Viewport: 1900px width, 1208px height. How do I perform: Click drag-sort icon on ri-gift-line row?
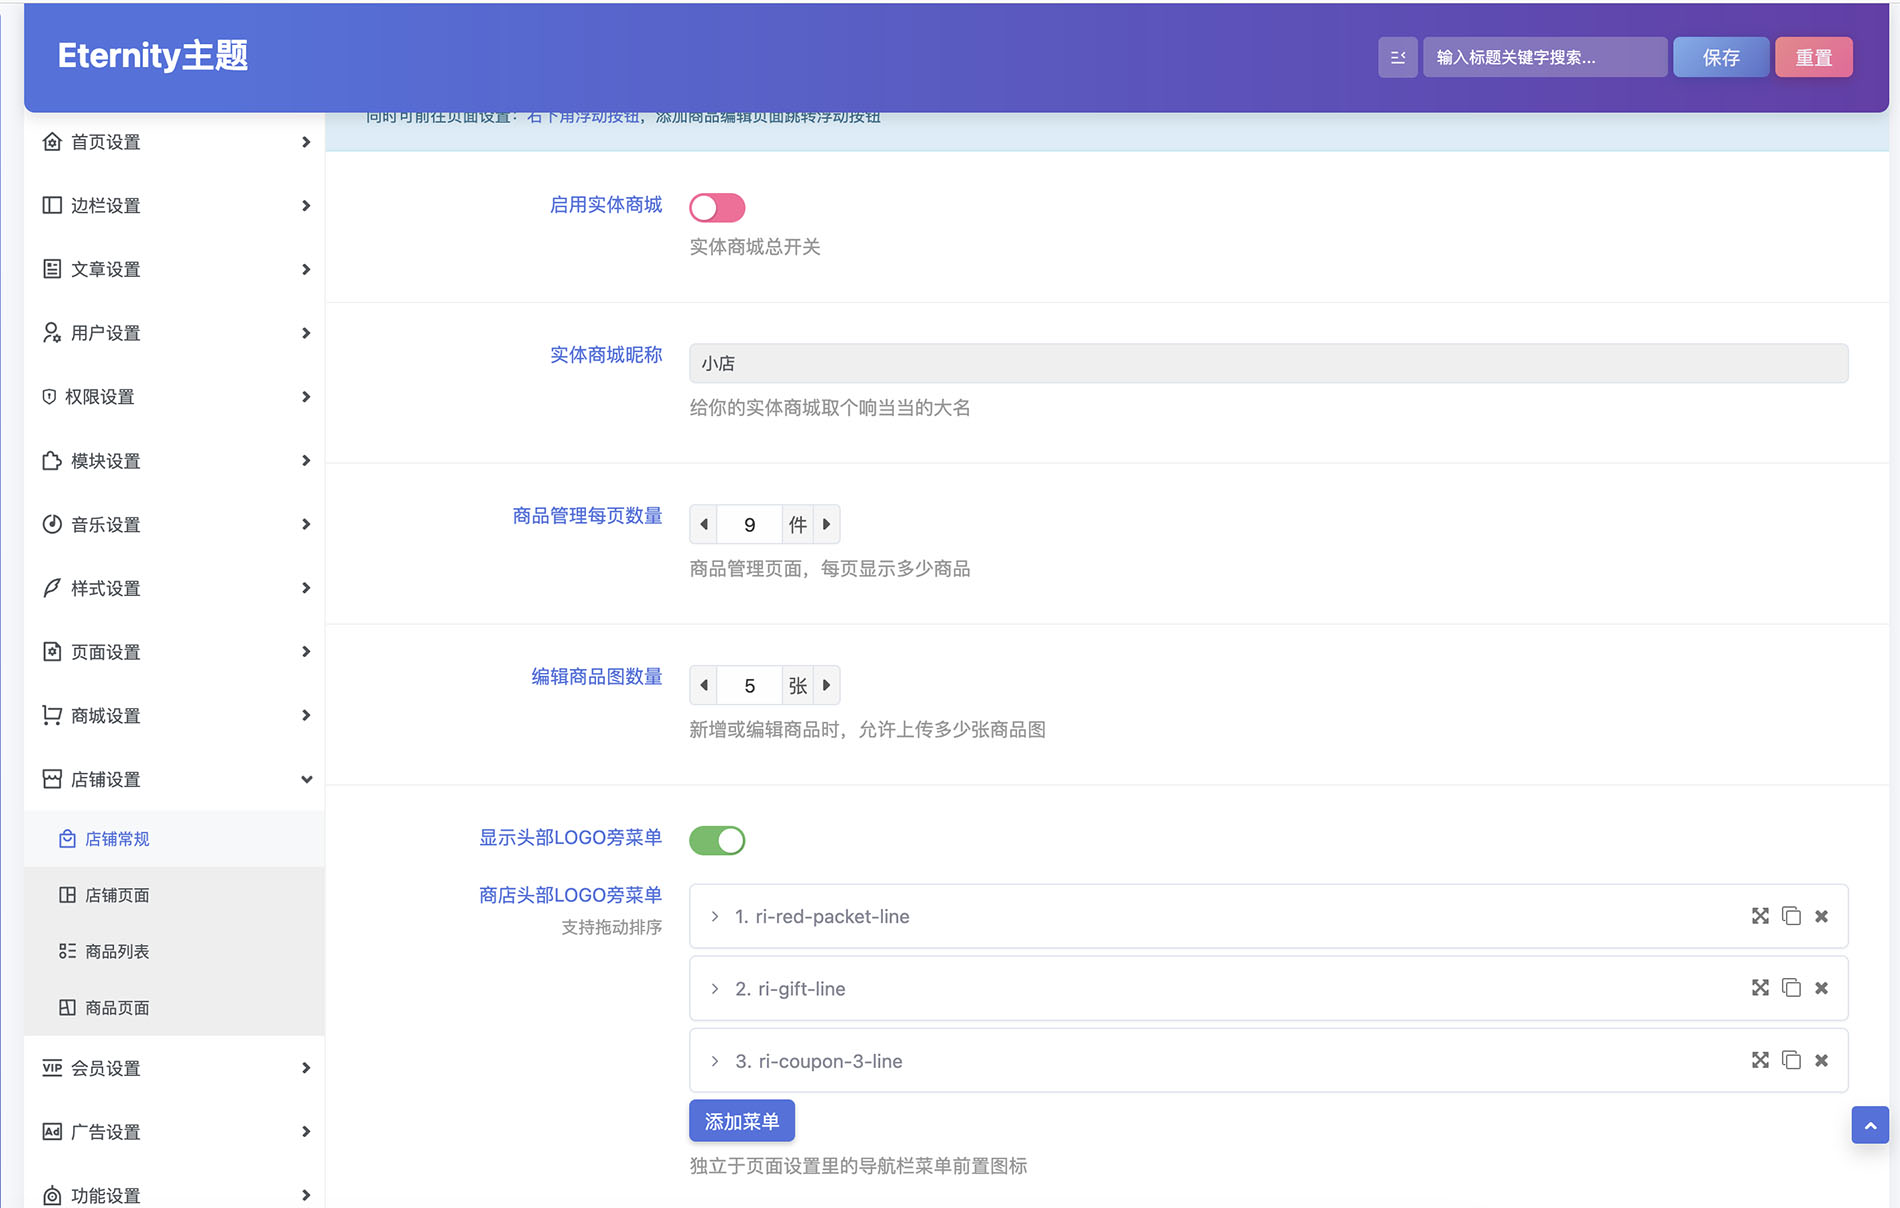click(x=1760, y=988)
